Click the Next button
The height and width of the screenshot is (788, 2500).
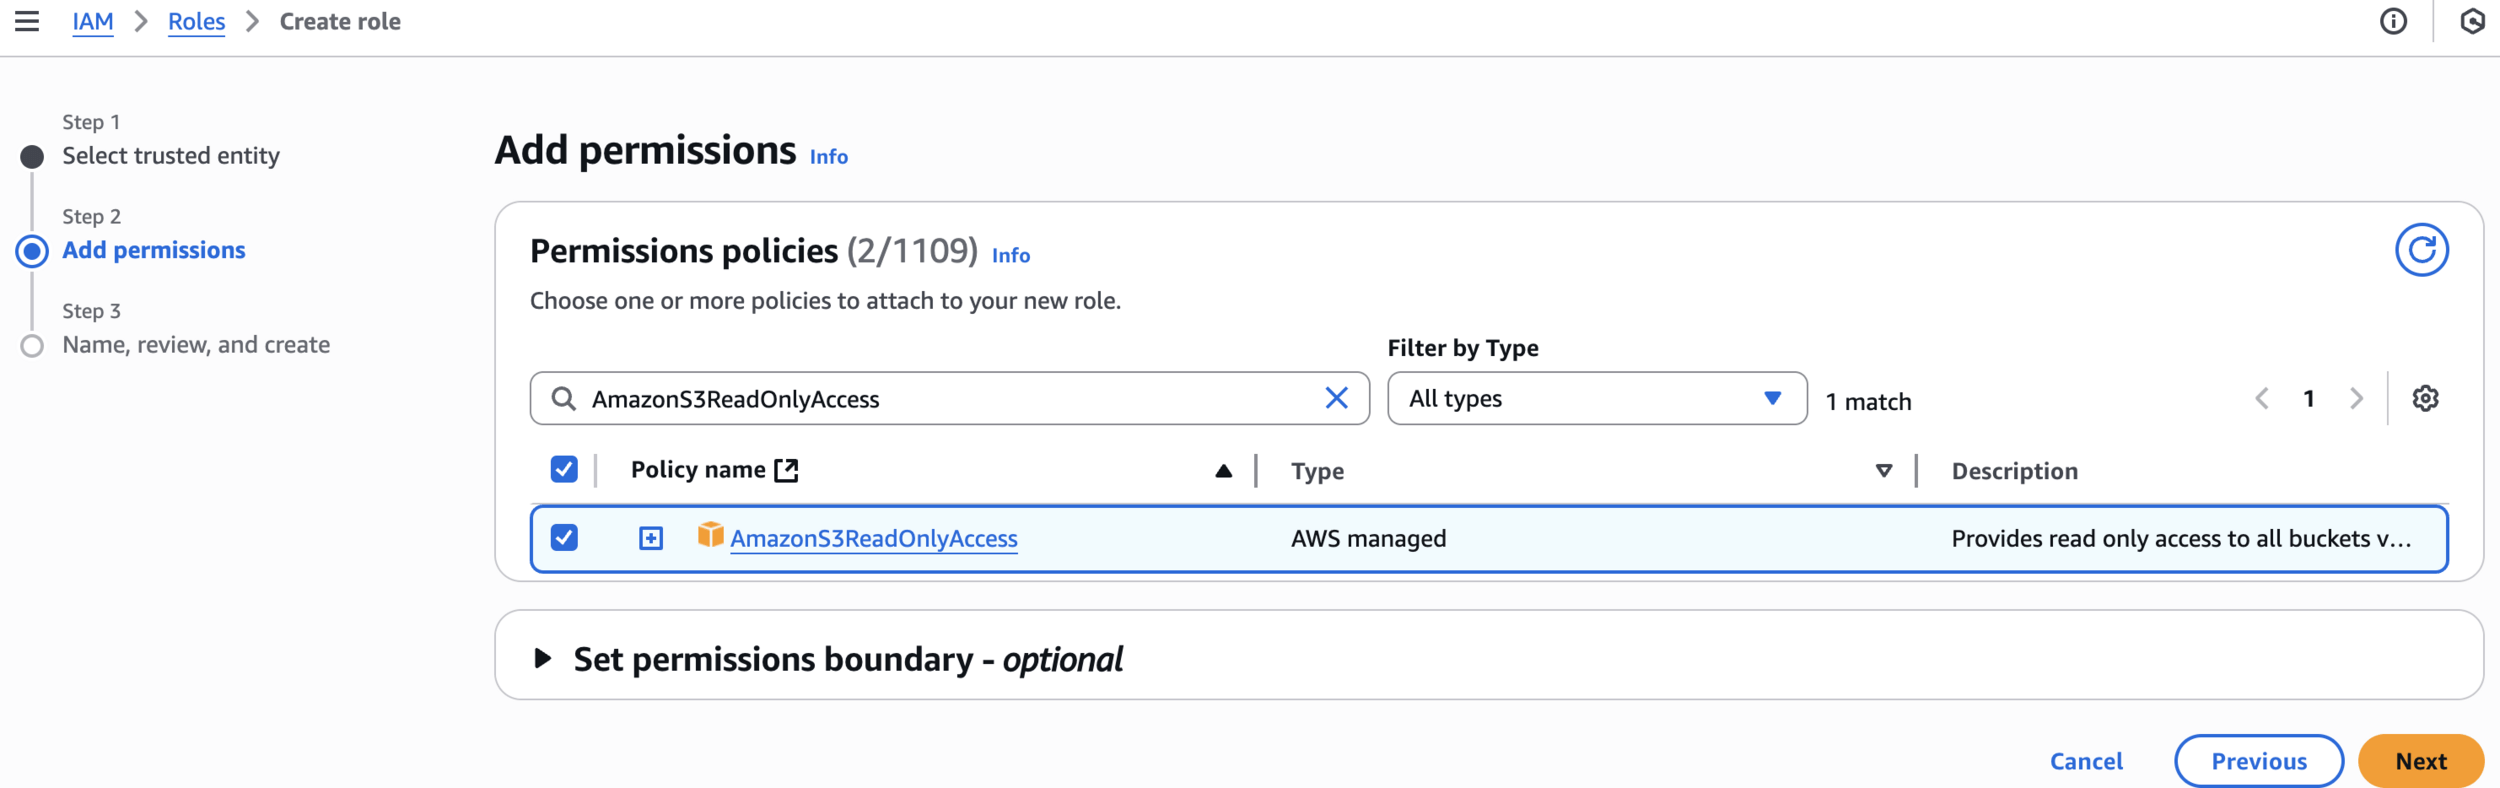pyautogui.click(x=2421, y=761)
